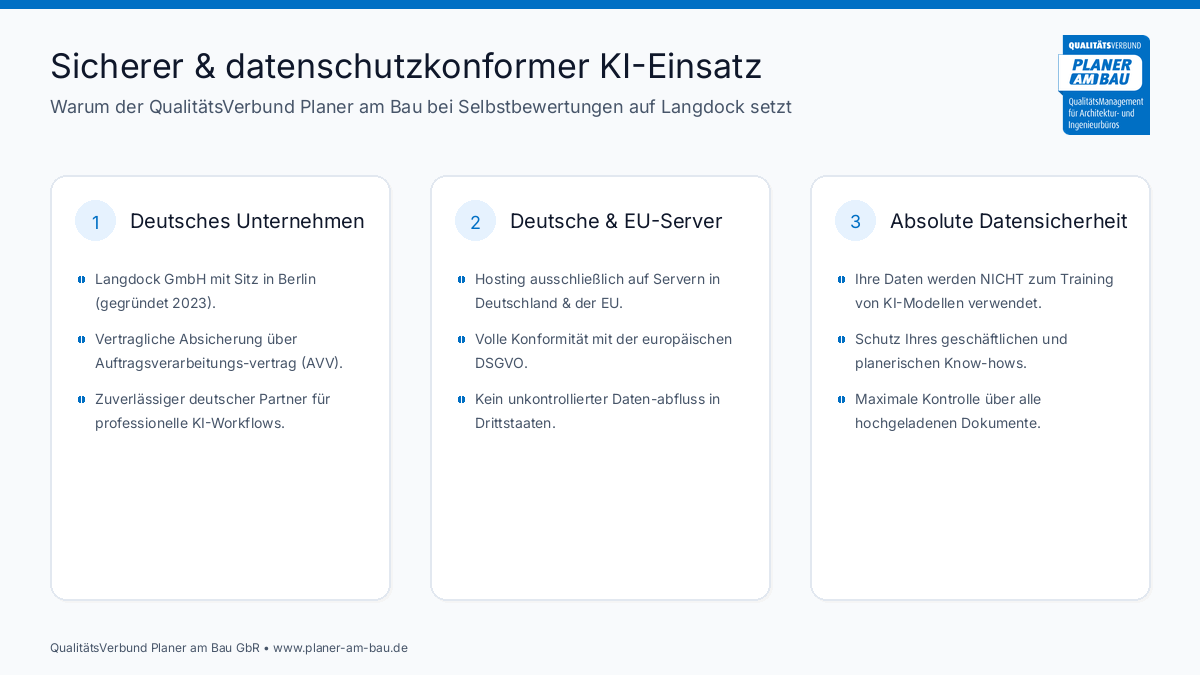Screen dimensions: 1200x675
Task: Click 'Schutz Ihres geschäftlichen' bullet text
Action: pyautogui.click(x=962, y=351)
